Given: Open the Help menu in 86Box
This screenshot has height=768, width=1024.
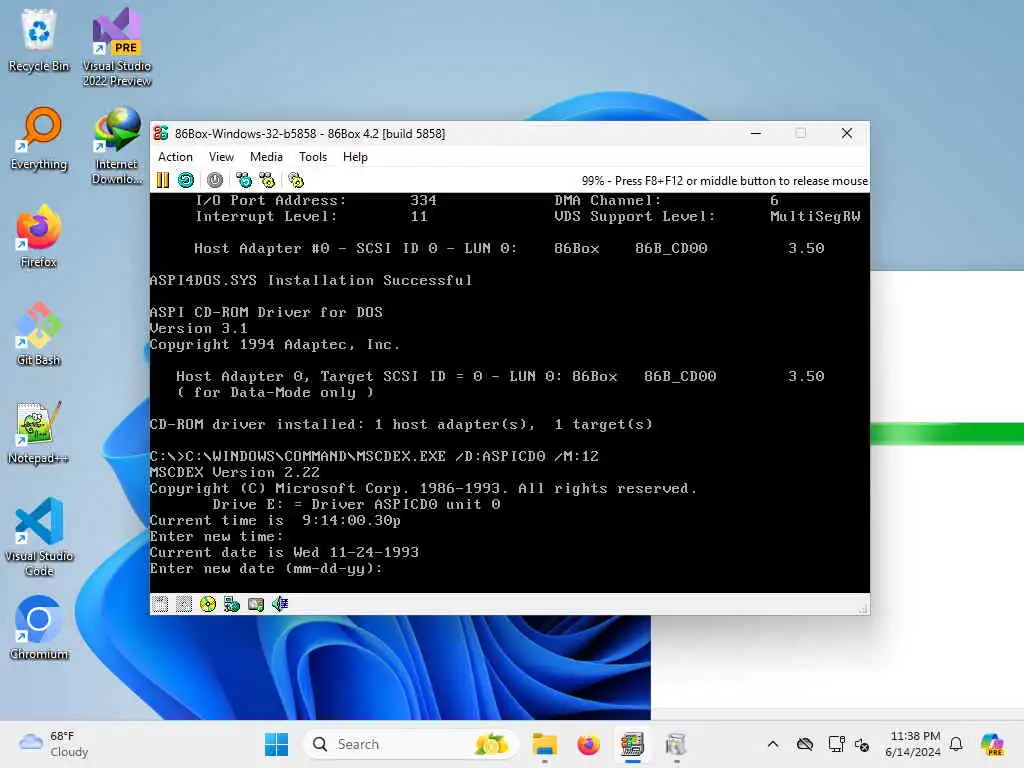Looking at the screenshot, I should tap(355, 157).
